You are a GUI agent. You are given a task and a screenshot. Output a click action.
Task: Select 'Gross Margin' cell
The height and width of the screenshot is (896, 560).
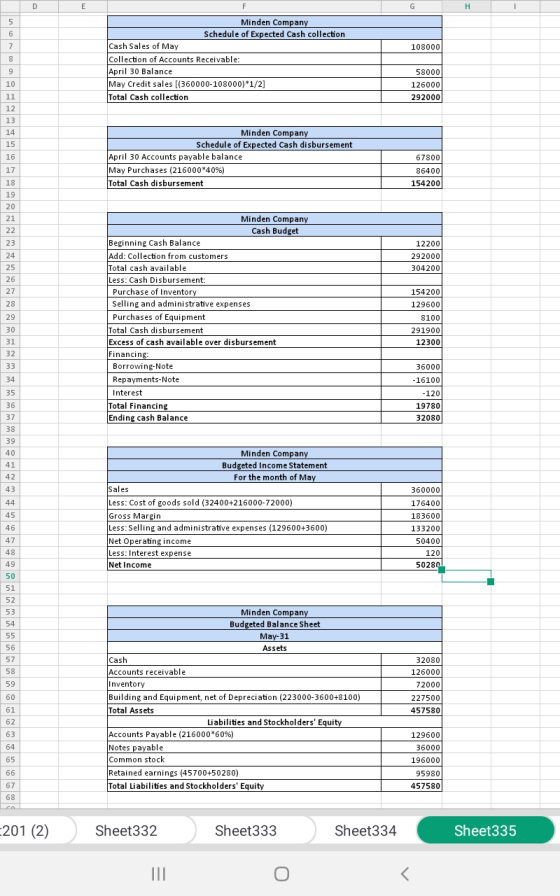[x=244, y=515]
